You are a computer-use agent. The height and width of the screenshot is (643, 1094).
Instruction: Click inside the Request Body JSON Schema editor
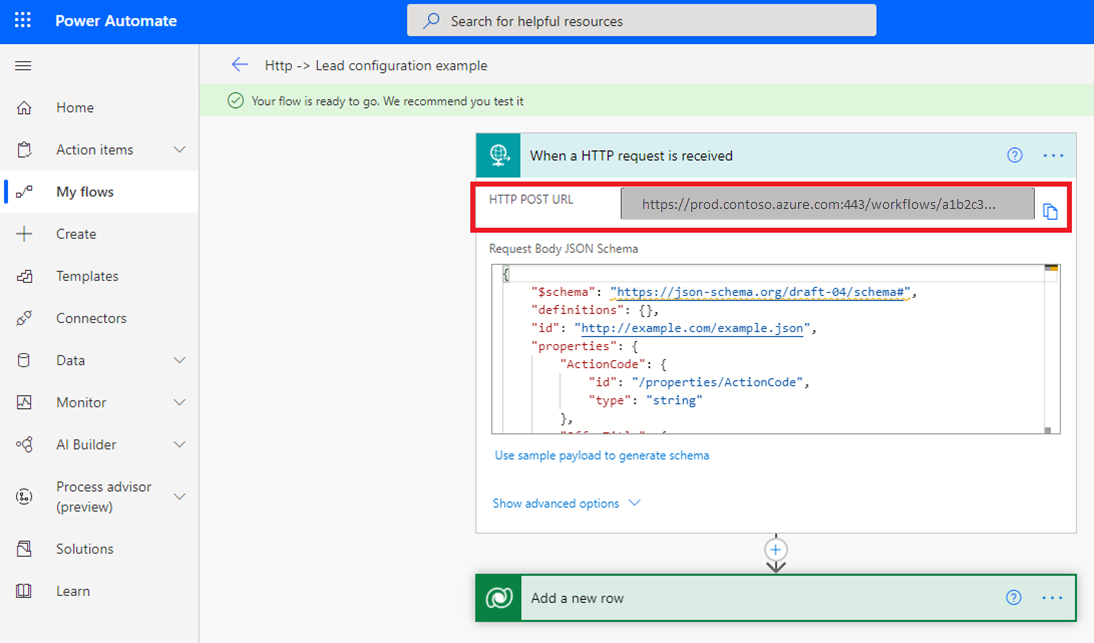pos(776,349)
